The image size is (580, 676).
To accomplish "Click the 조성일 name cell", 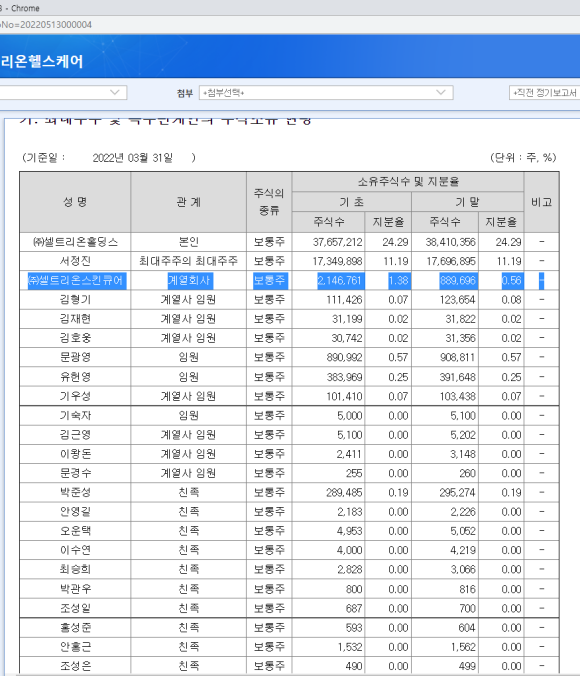I will click(x=75, y=608).
